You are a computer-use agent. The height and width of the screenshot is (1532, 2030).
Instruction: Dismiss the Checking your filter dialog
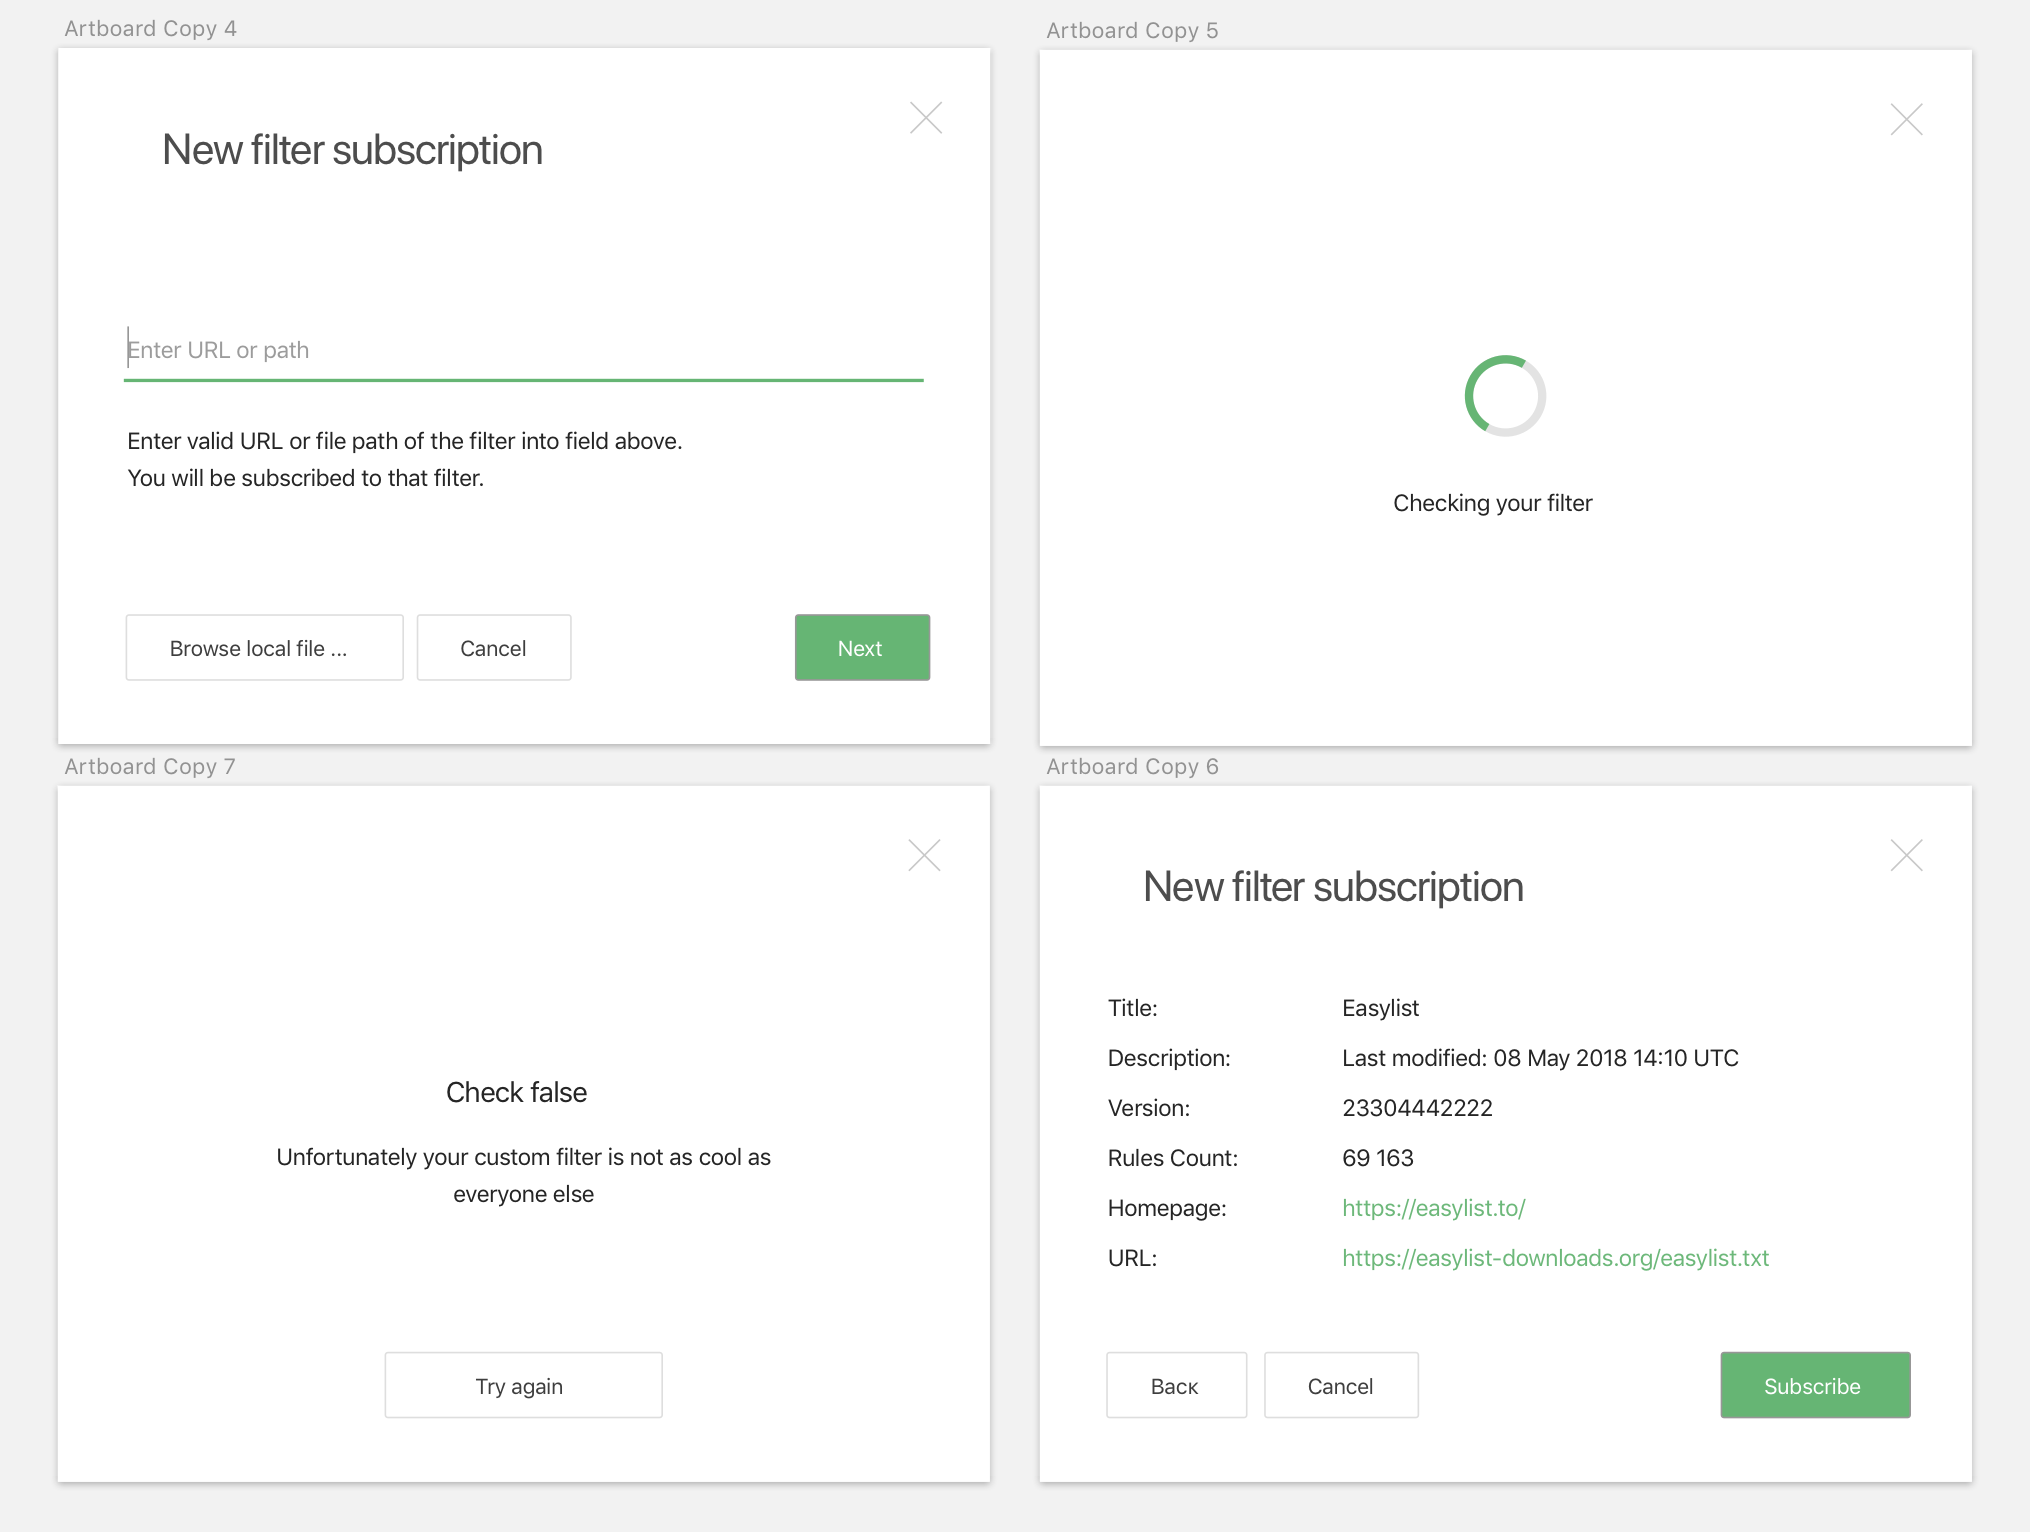pos(1906,119)
